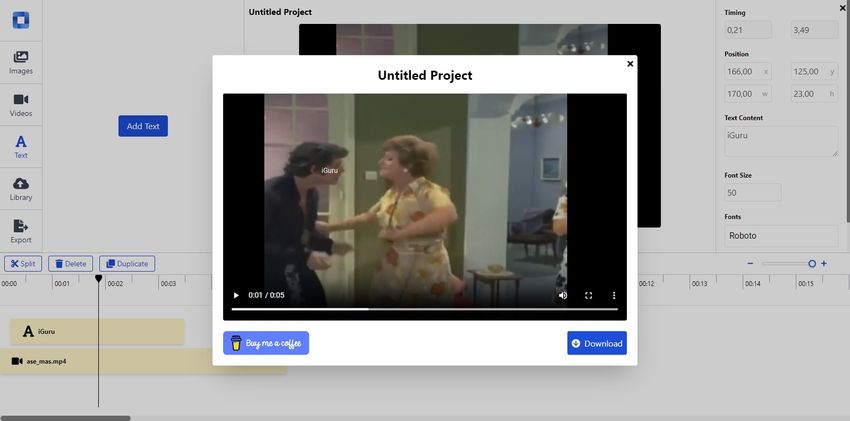850x421 pixels.
Task: Click the 00:03 mark on timeline ruler
Action: (x=168, y=283)
